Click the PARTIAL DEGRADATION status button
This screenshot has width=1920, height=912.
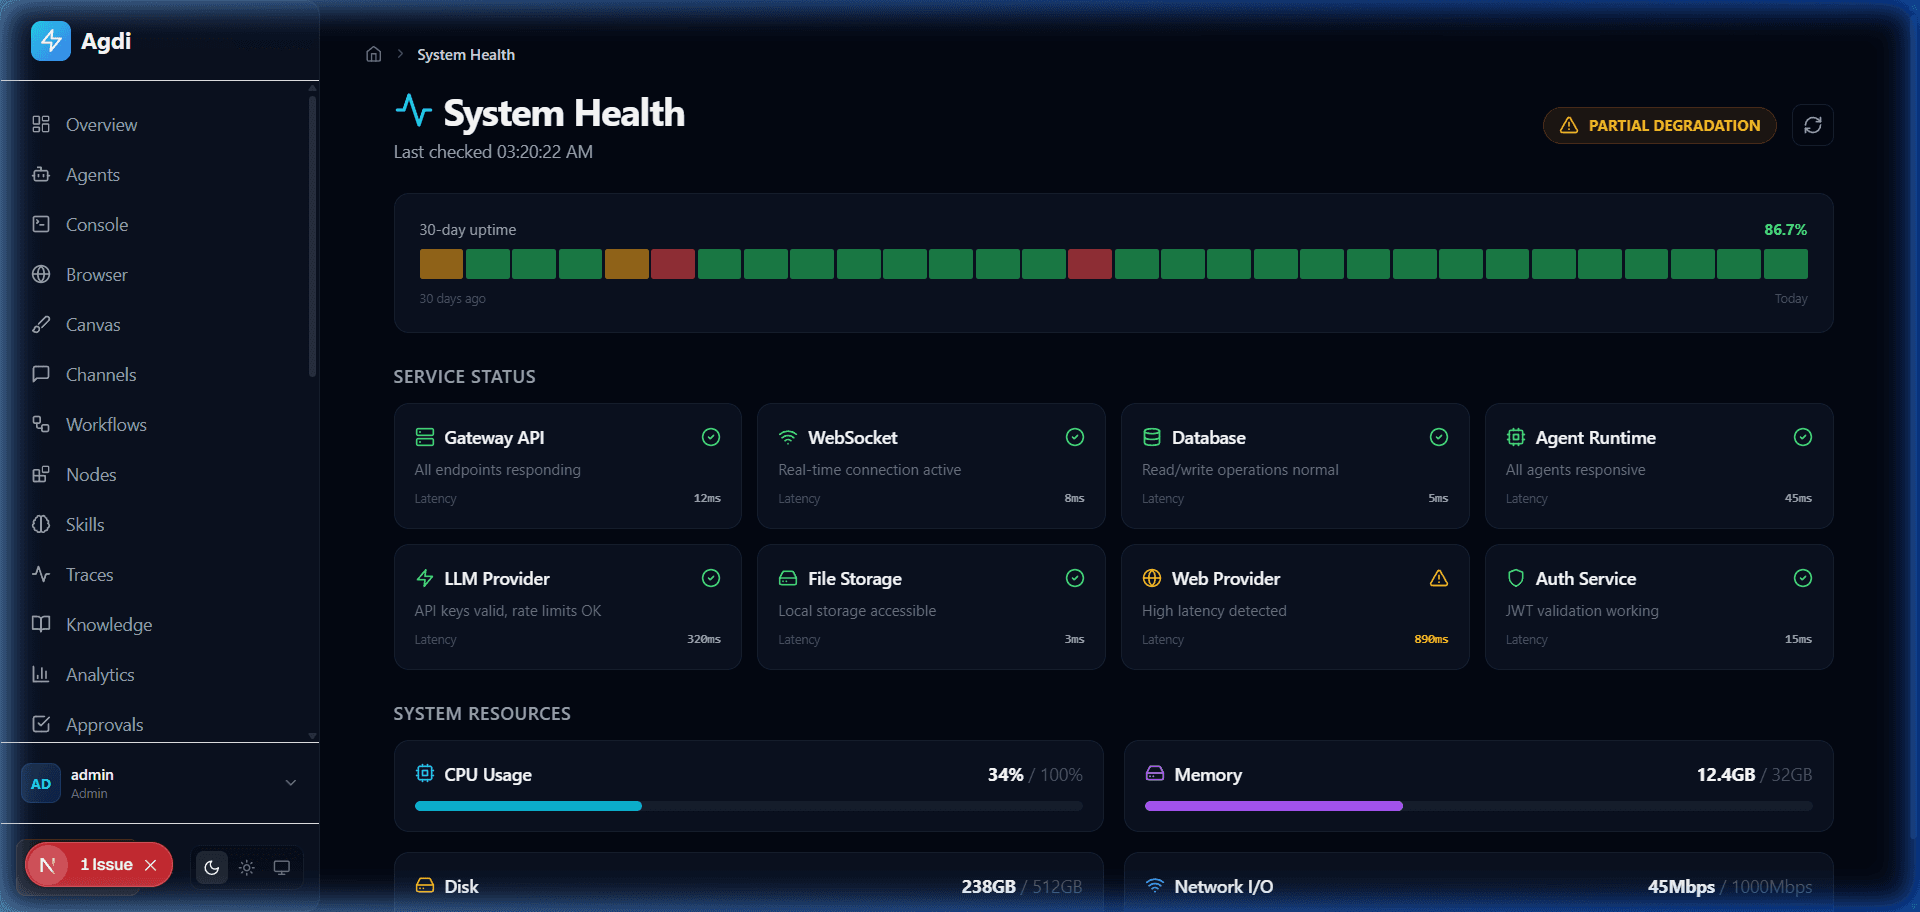tap(1659, 125)
